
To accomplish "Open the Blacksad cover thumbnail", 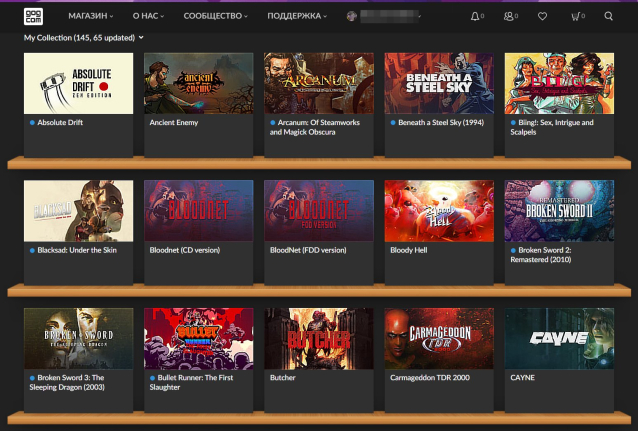I will (79, 211).
